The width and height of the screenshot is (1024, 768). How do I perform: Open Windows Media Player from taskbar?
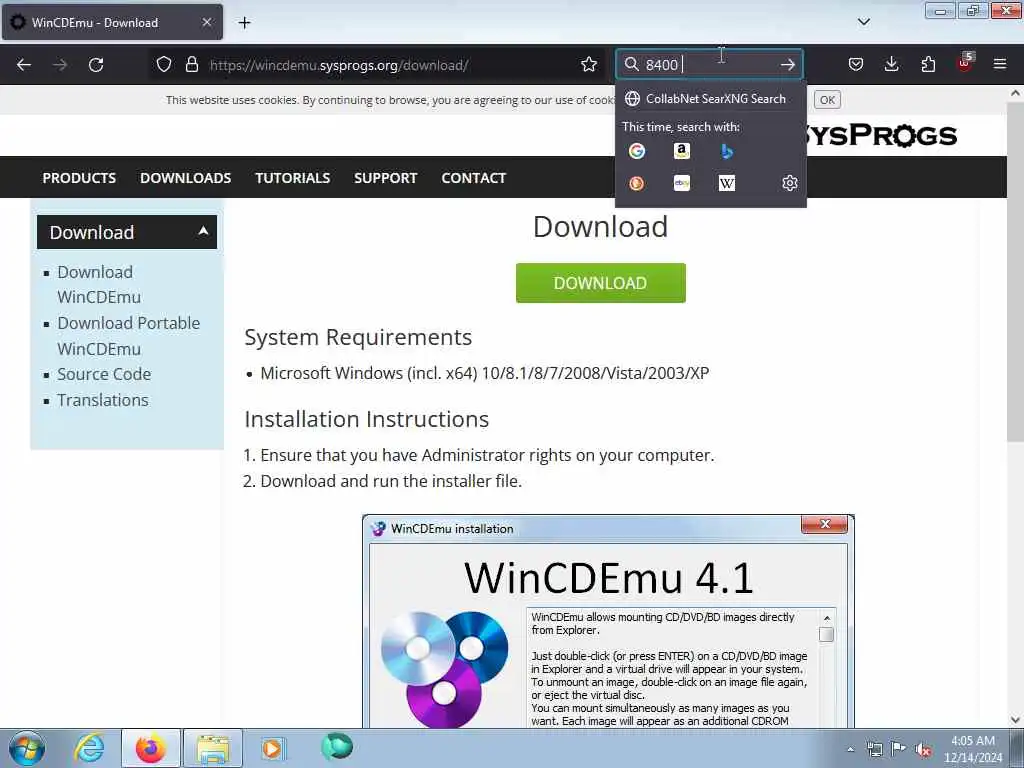pyautogui.click(x=273, y=748)
